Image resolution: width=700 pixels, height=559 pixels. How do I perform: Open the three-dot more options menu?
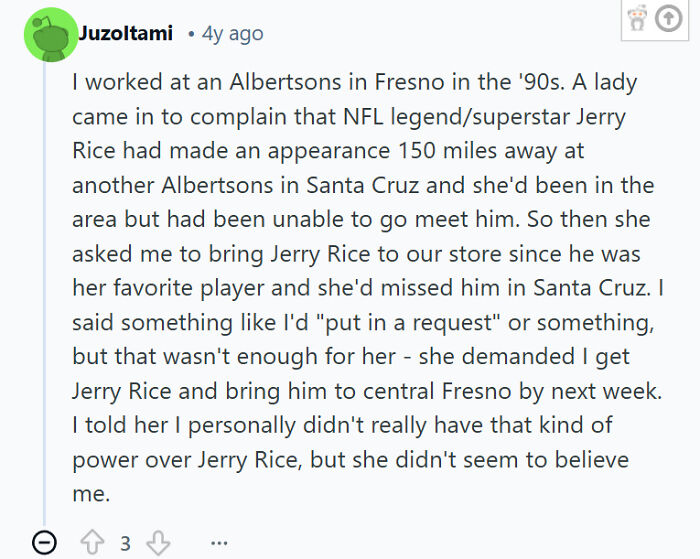pyautogui.click(x=218, y=544)
